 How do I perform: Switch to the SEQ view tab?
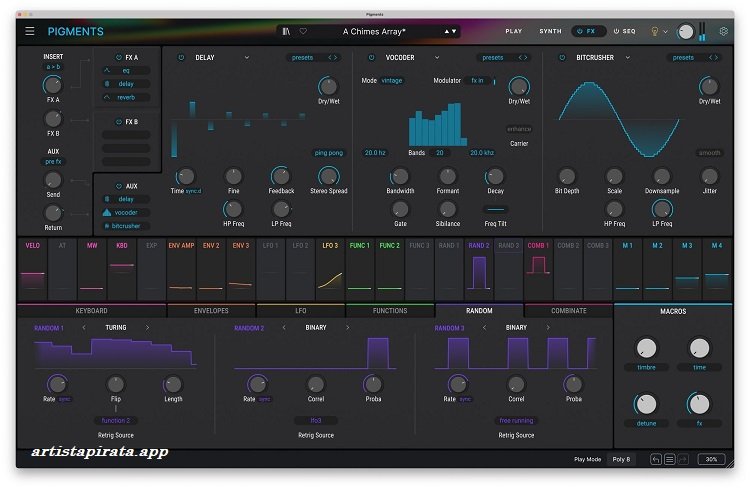[625, 31]
